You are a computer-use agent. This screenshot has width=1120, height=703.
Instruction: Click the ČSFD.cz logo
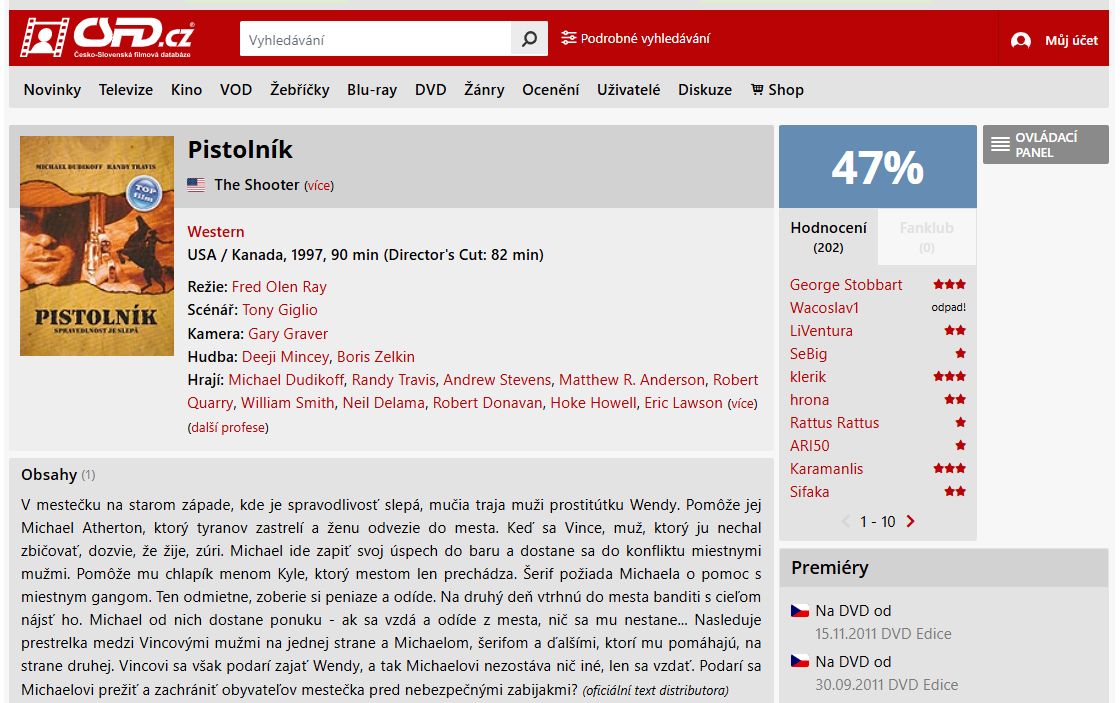(107, 37)
